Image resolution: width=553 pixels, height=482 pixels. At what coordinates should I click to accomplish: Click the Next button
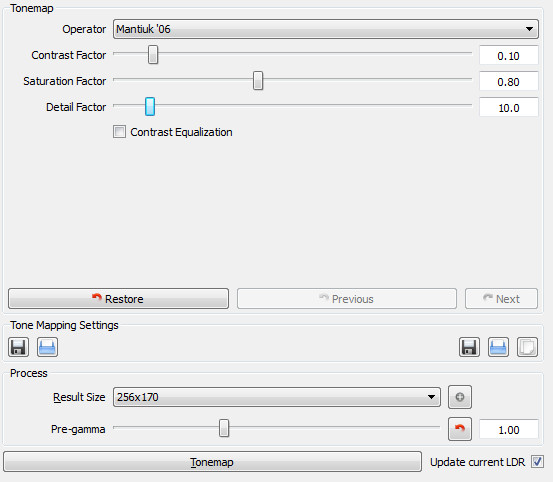click(x=502, y=299)
